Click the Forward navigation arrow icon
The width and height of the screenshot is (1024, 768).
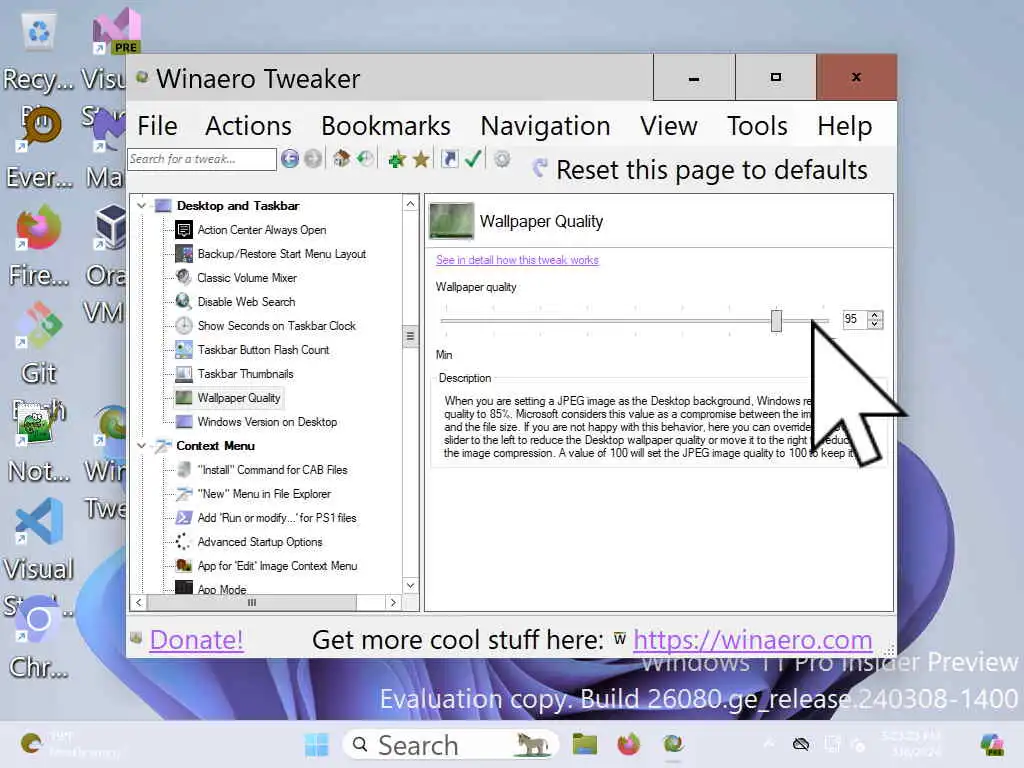(313, 159)
